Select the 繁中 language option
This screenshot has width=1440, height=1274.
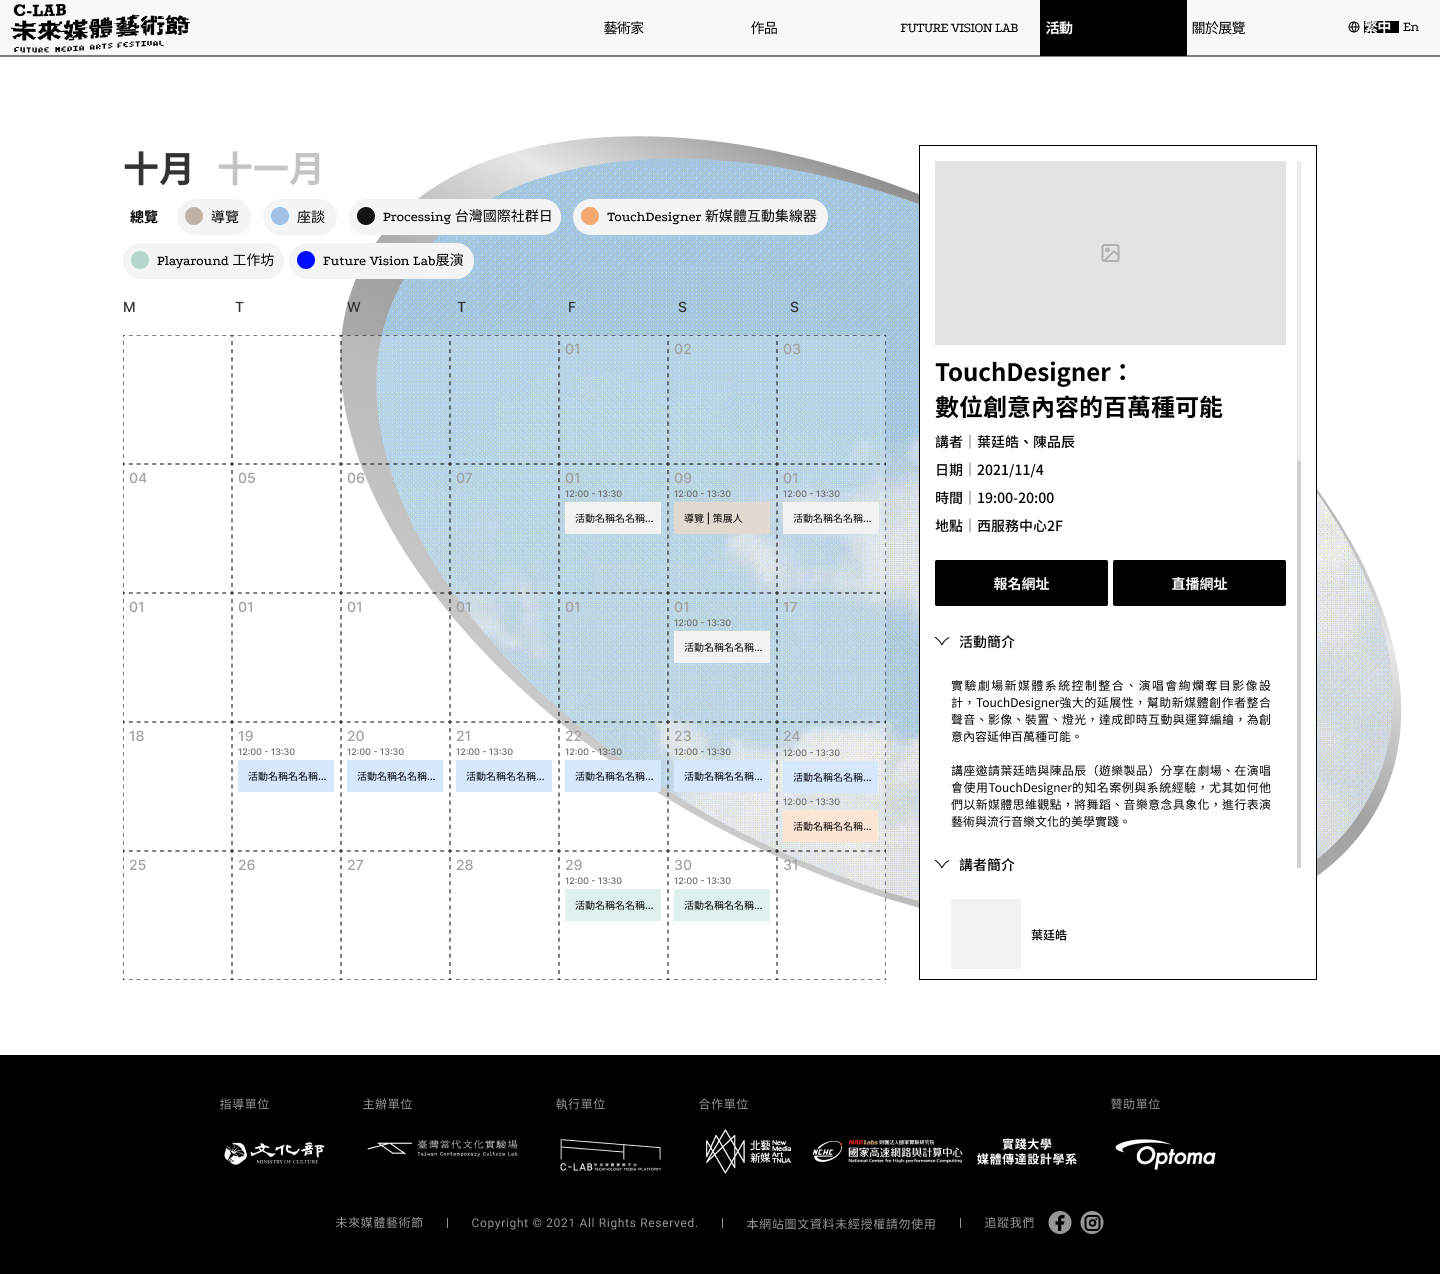(1381, 27)
